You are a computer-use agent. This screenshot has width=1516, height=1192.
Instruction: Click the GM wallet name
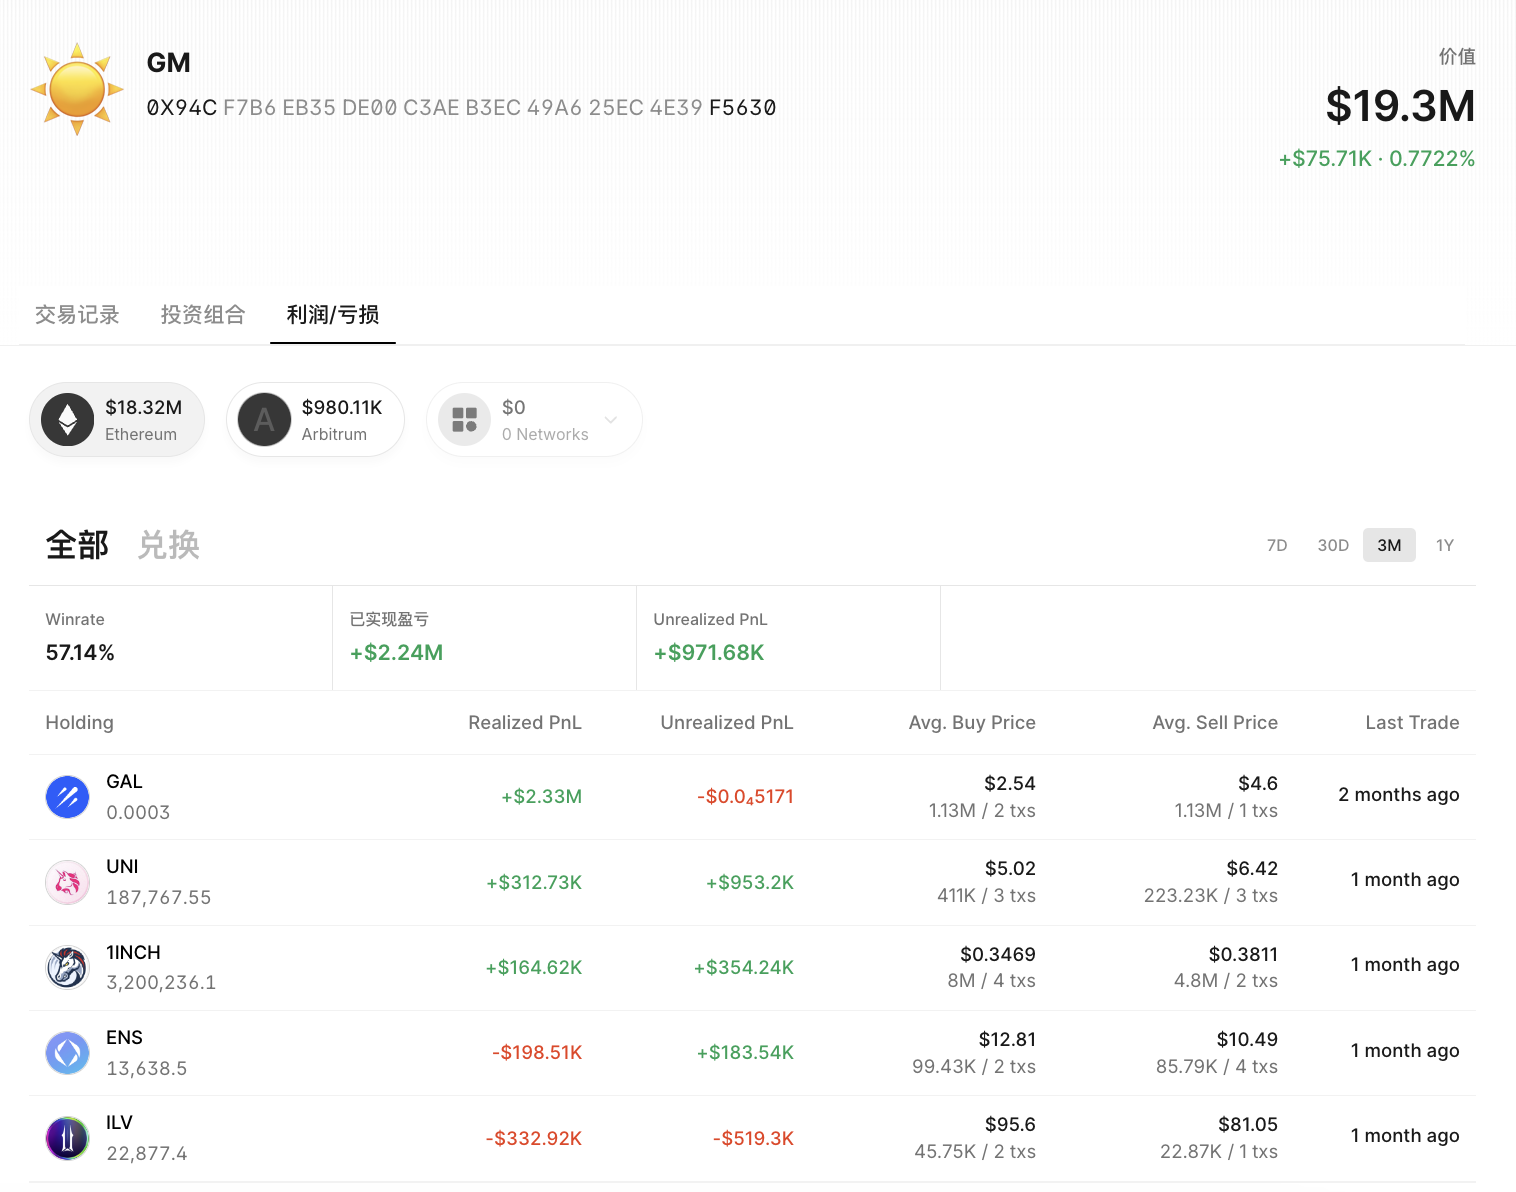pyautogui.click(x=168, y=63)
